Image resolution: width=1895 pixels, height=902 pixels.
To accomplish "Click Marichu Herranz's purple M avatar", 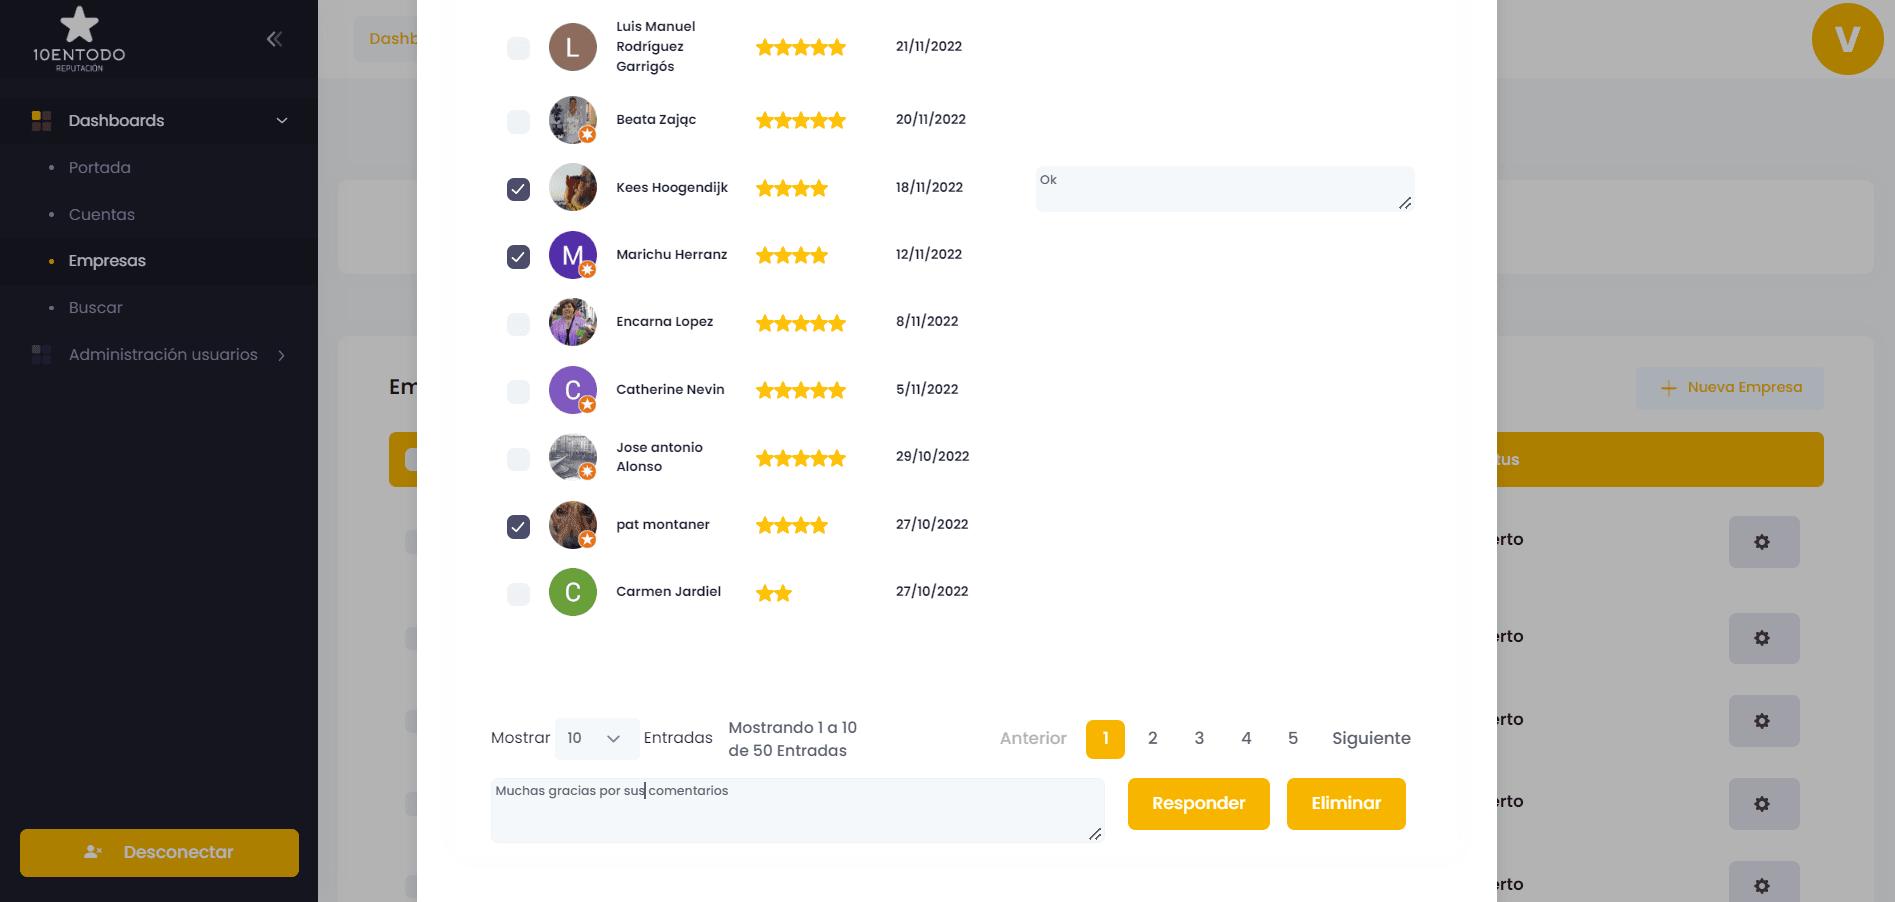I will pyautogui.click(x=572, y=255).
